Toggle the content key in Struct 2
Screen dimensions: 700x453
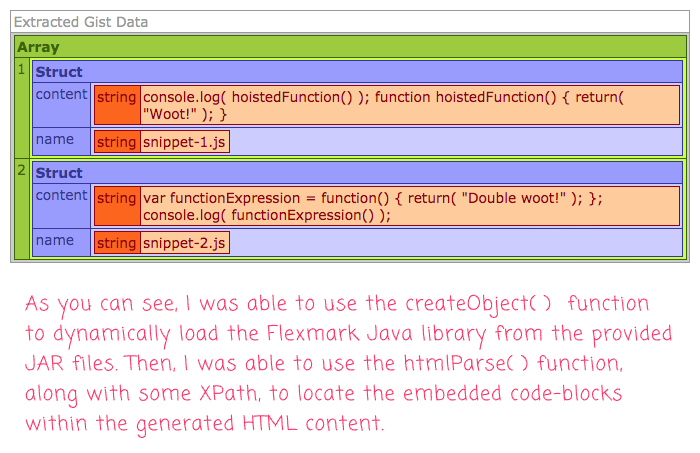(x=62, y=206)
